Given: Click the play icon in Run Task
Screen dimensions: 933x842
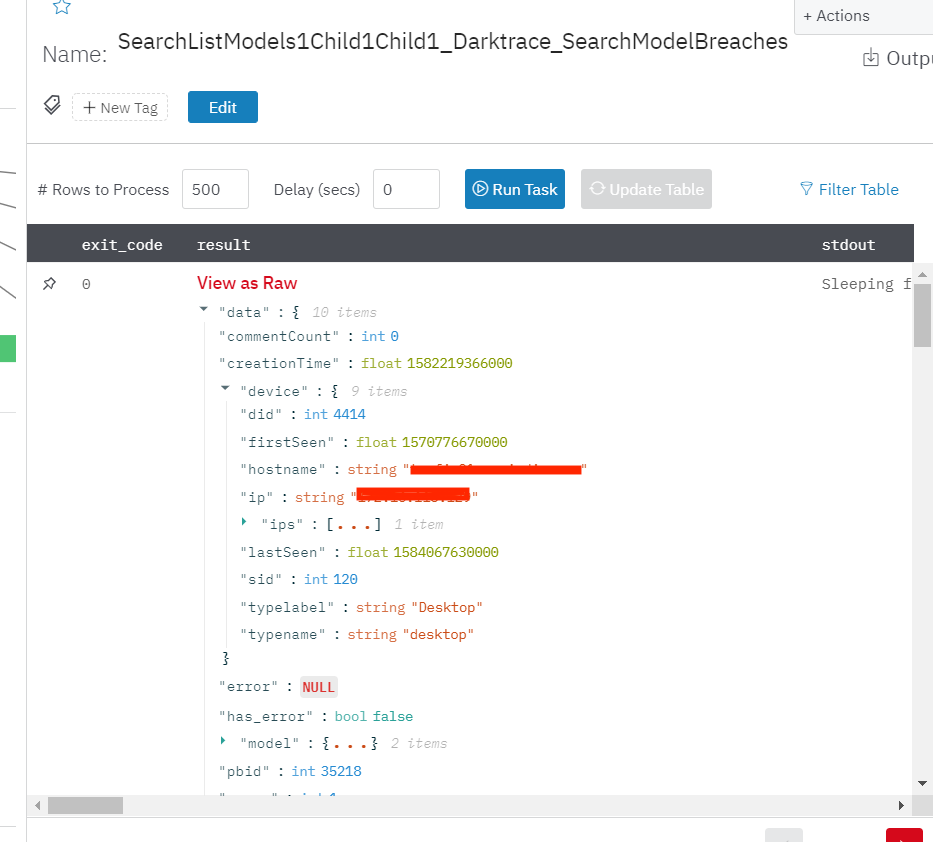Looking at the screenshot, I should pyautogui.click(x=480, y=189).
